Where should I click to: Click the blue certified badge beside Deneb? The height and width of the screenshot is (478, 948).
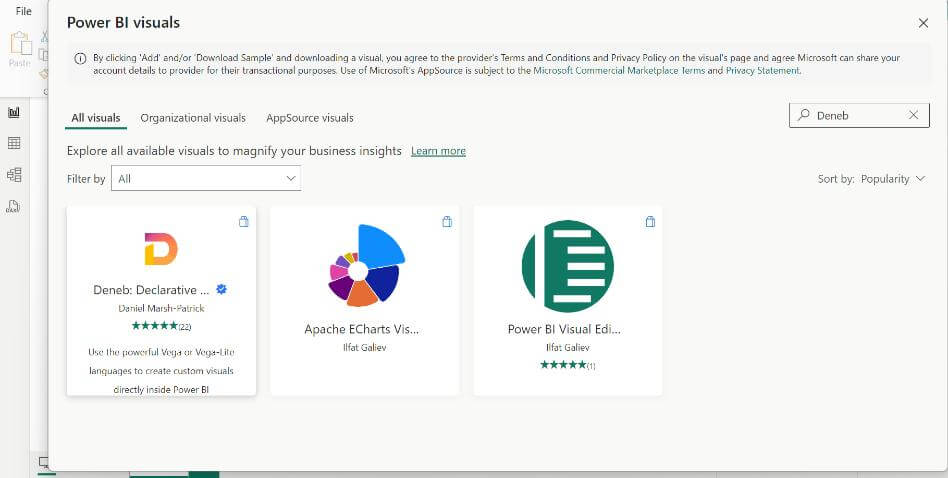coord(221,289)
